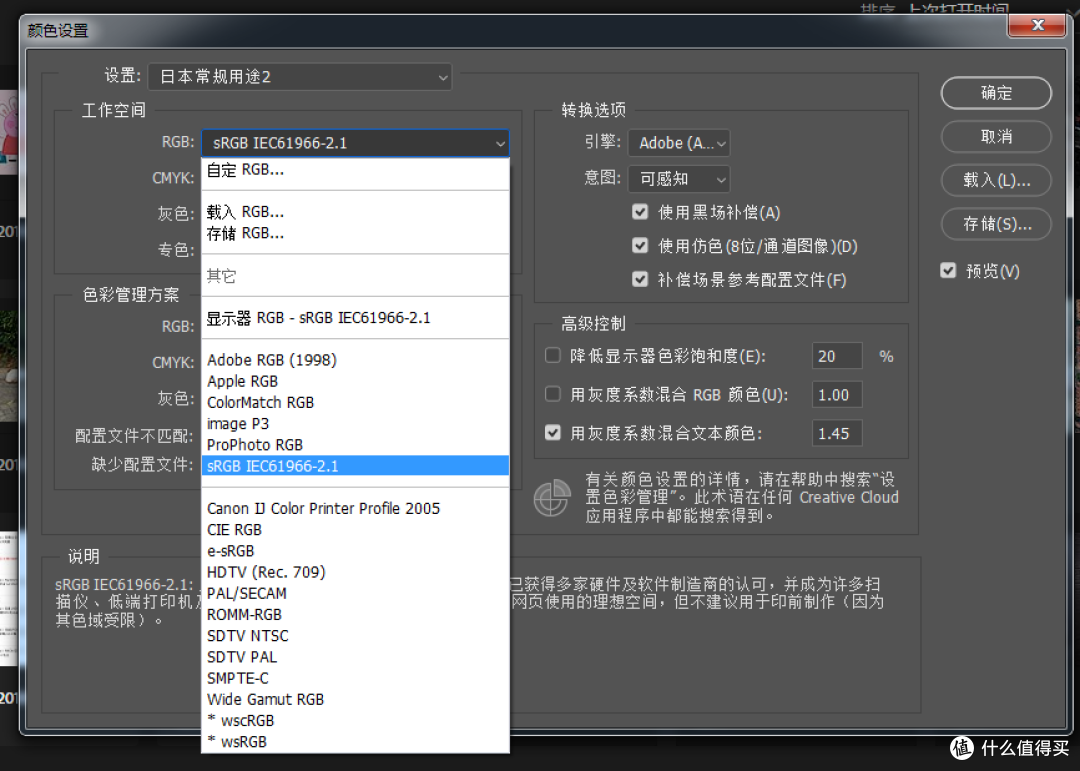Toggle 使用仿色(8位/通道图像)(D) checkbox
1080x771 pixels.
pyautogui.click(x=640, y=245)
